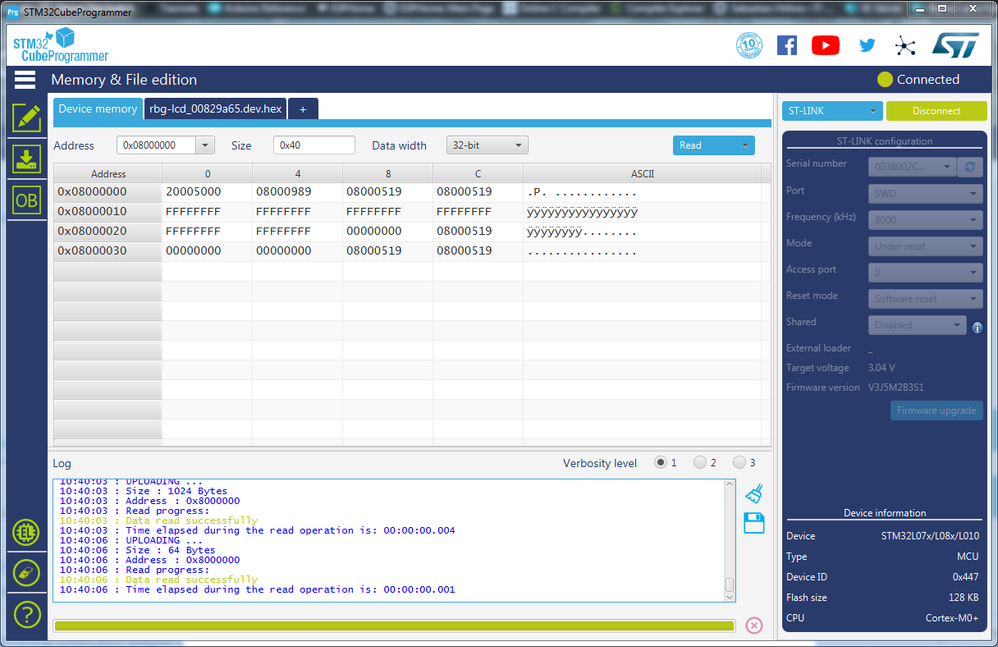Viewport: 998px width, 647px height.
Task: Select memory cell 08000989
Action: pos(297,191)
